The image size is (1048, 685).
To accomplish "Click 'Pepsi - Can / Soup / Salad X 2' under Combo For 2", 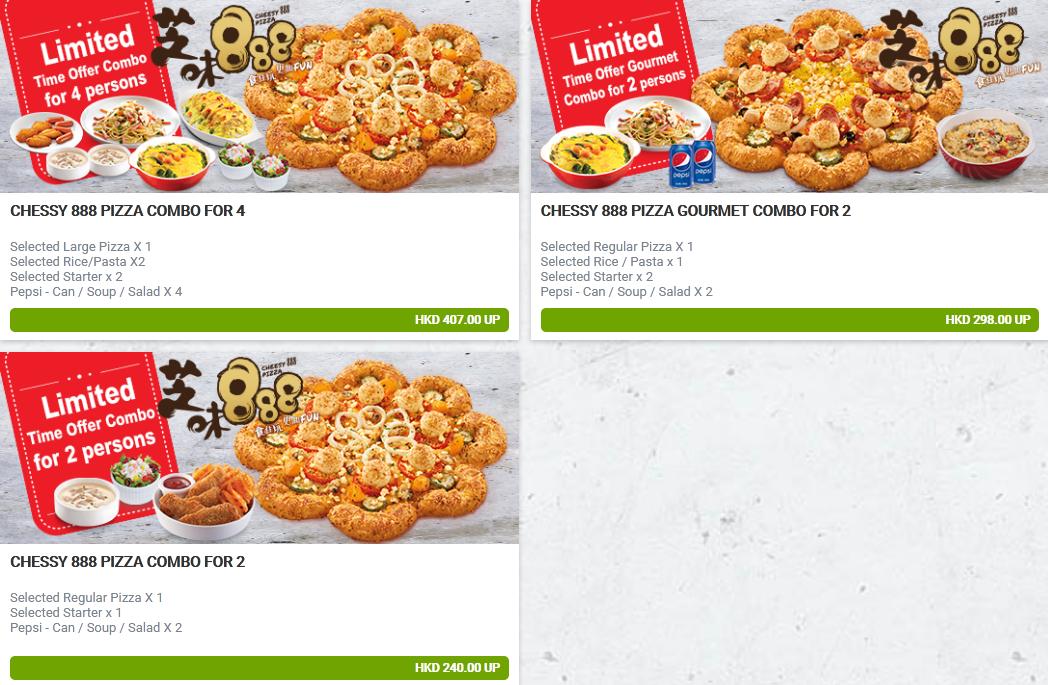I will tap(96, 628).
